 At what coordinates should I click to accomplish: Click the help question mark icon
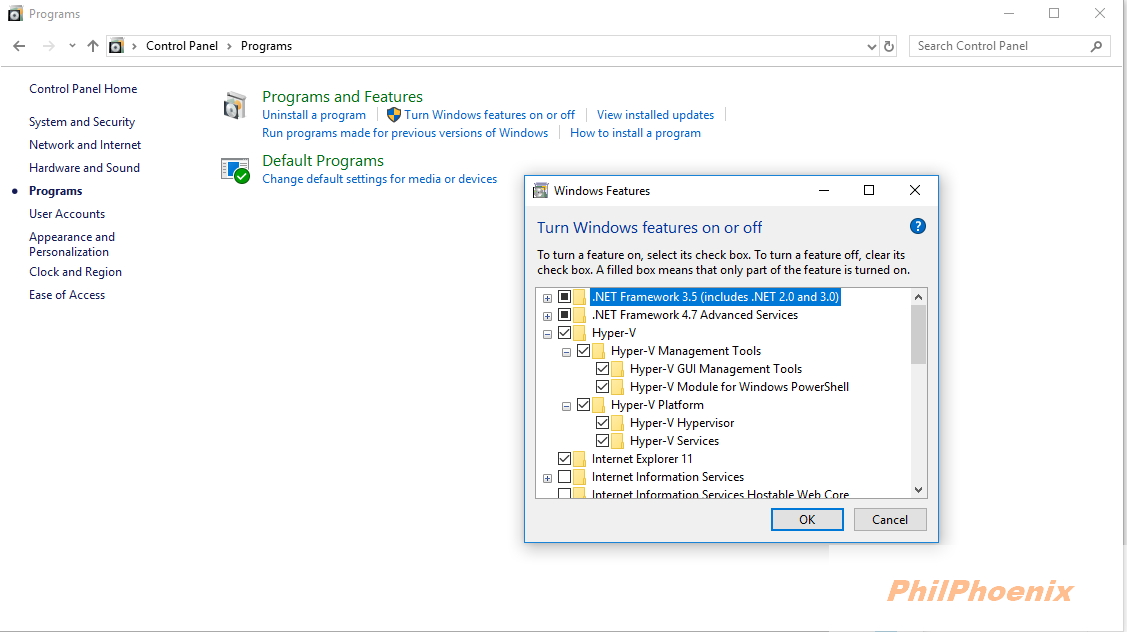(x=917, y=226)
